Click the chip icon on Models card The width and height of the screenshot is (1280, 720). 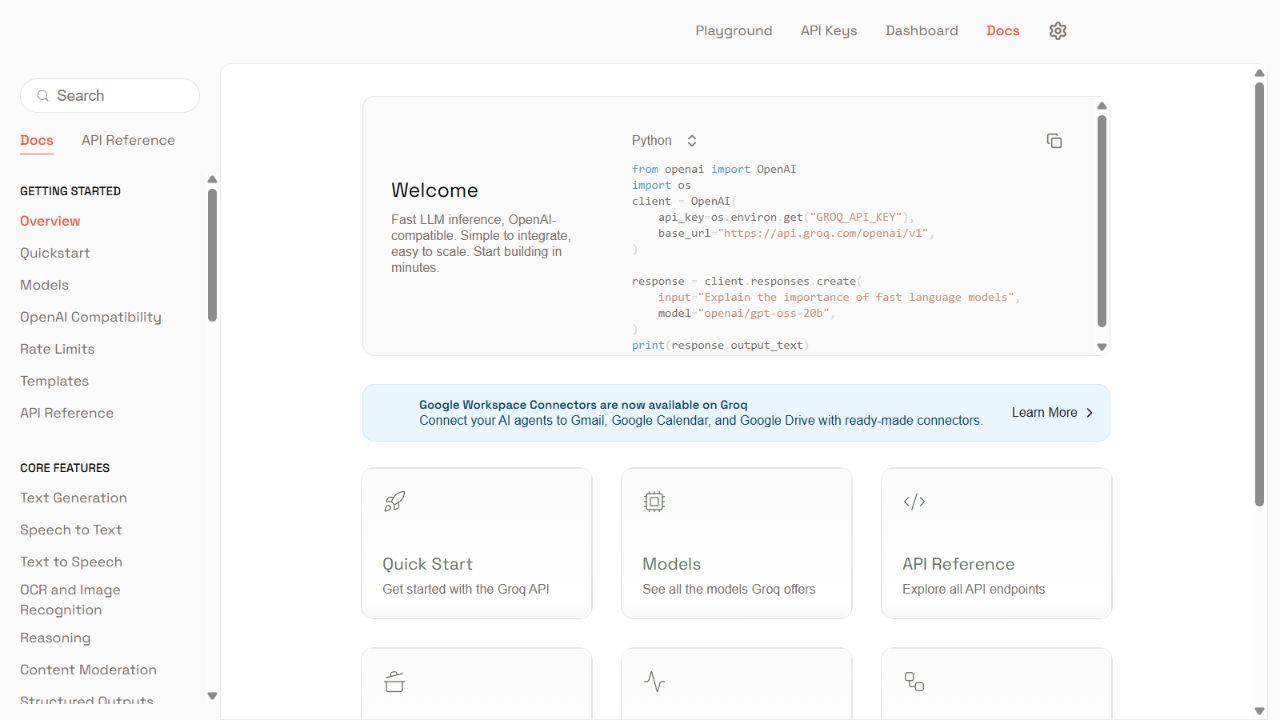coord(654,502)
